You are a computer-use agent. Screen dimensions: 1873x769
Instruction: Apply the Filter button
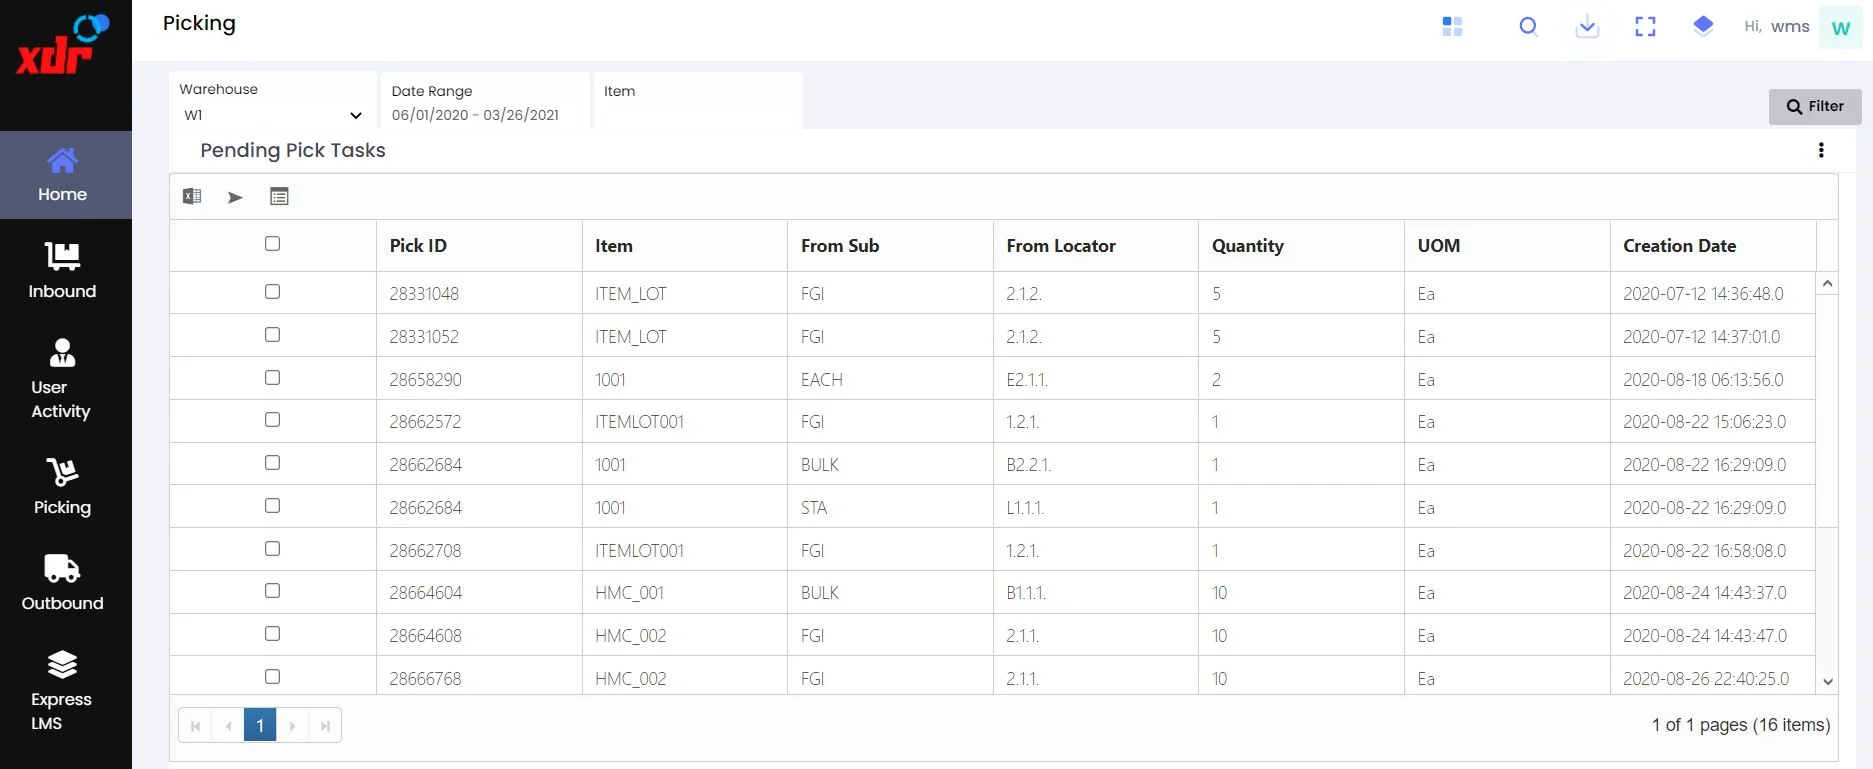(1815, 107)
